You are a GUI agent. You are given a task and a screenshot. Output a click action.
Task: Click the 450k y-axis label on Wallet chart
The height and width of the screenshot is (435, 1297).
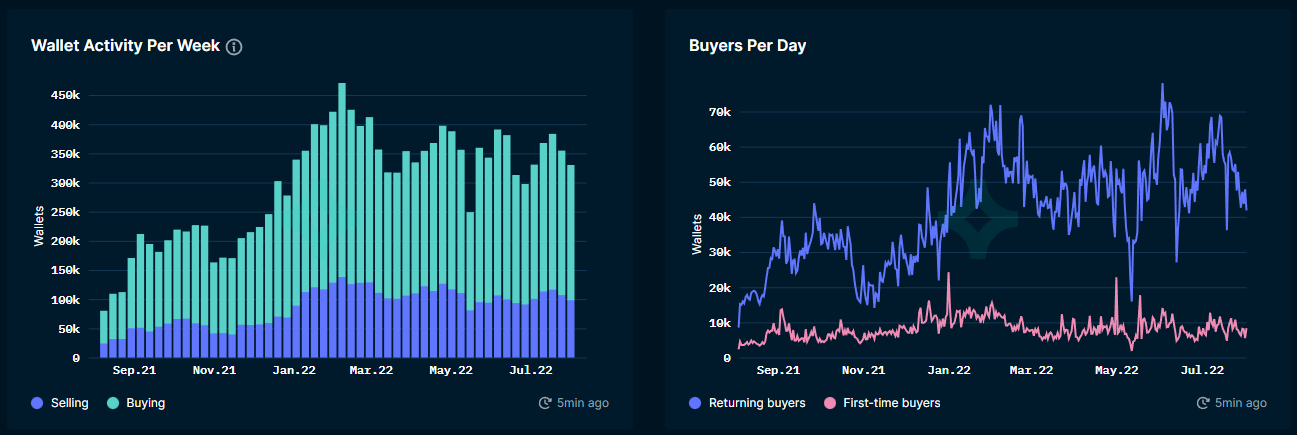coord(64,96)
